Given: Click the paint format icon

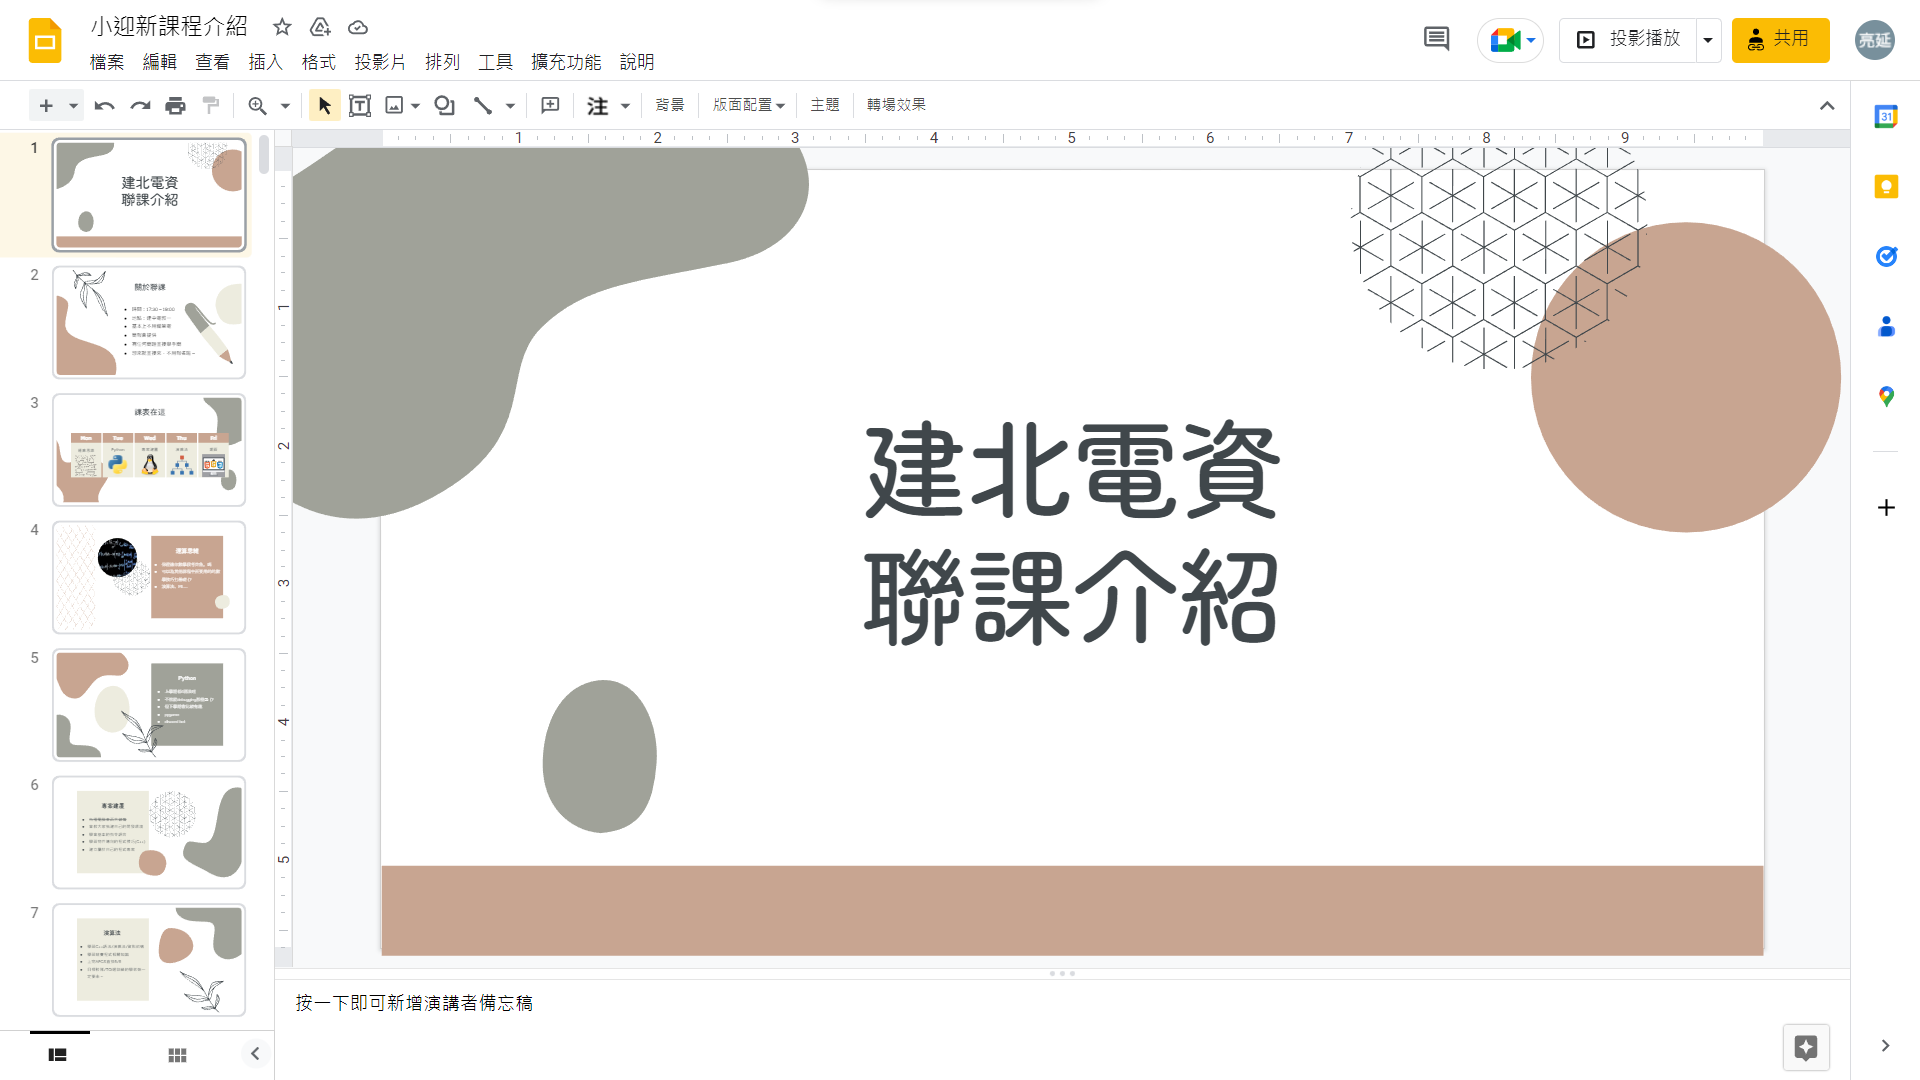Looking at the screenshot, I should [x=211, y=105].
